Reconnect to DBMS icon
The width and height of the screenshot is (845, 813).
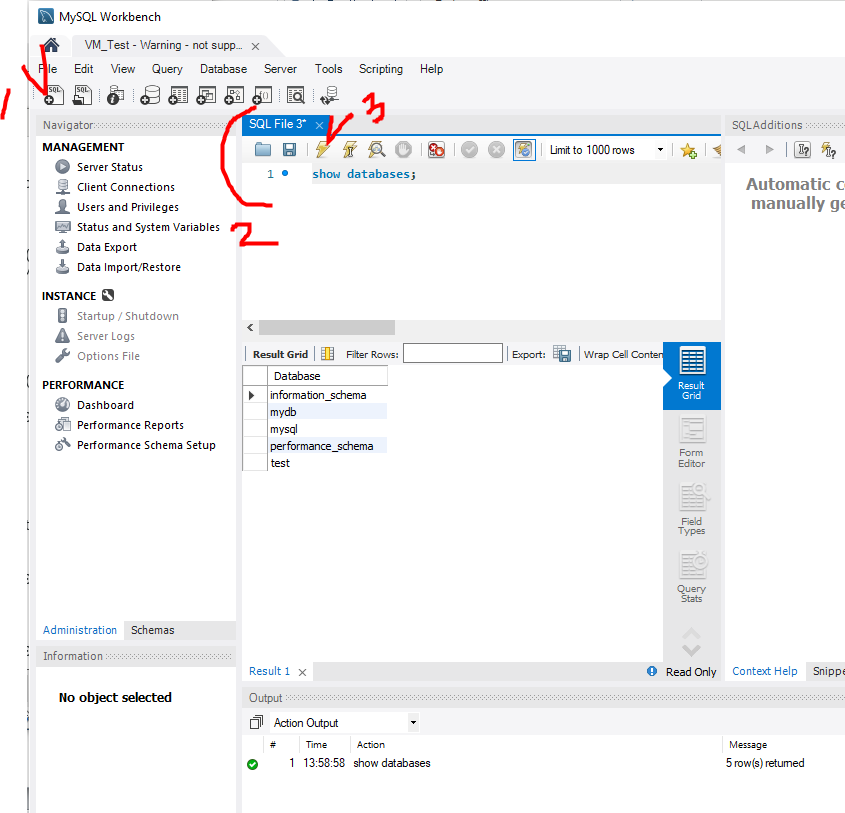coord(329,95)
